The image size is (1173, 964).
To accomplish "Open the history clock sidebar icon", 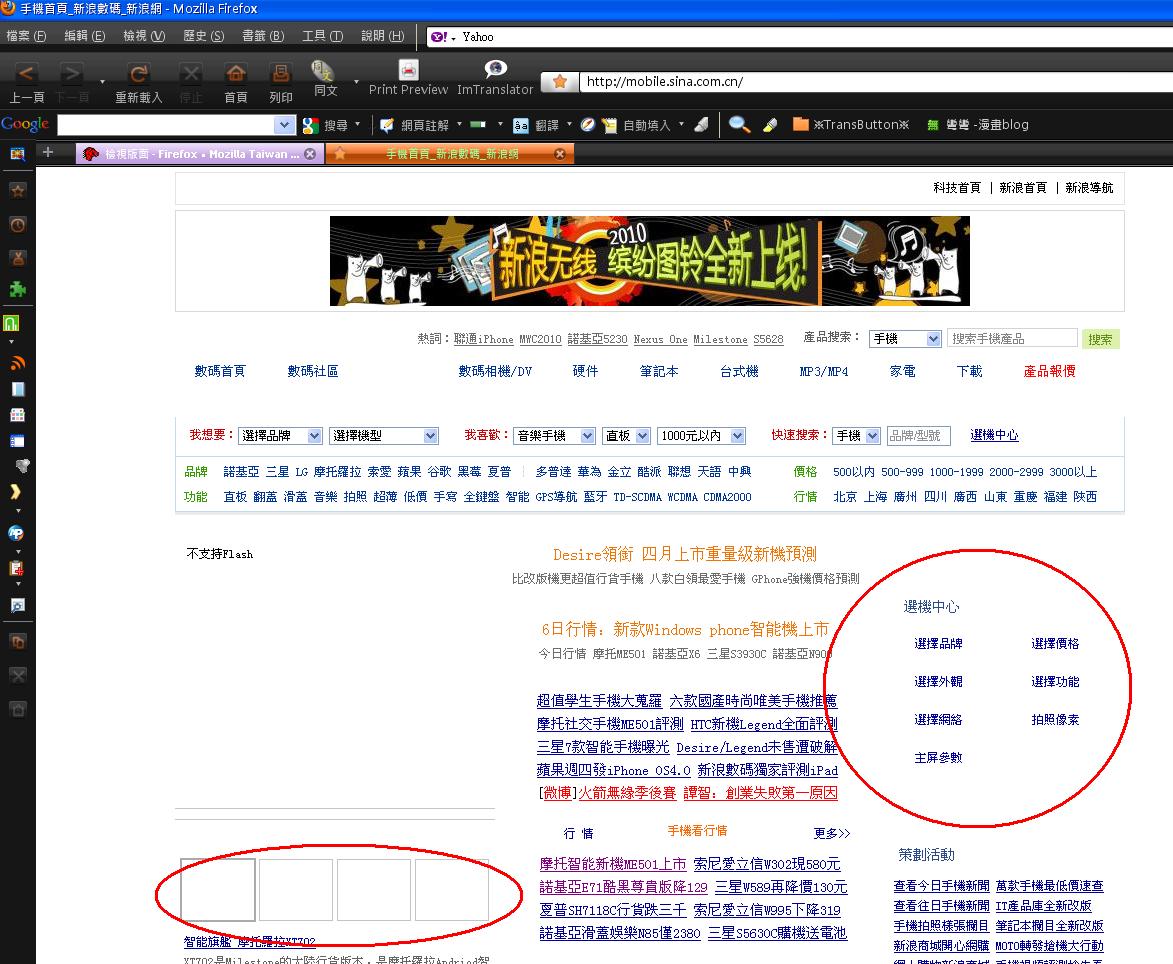I will [x=17, y=225].
